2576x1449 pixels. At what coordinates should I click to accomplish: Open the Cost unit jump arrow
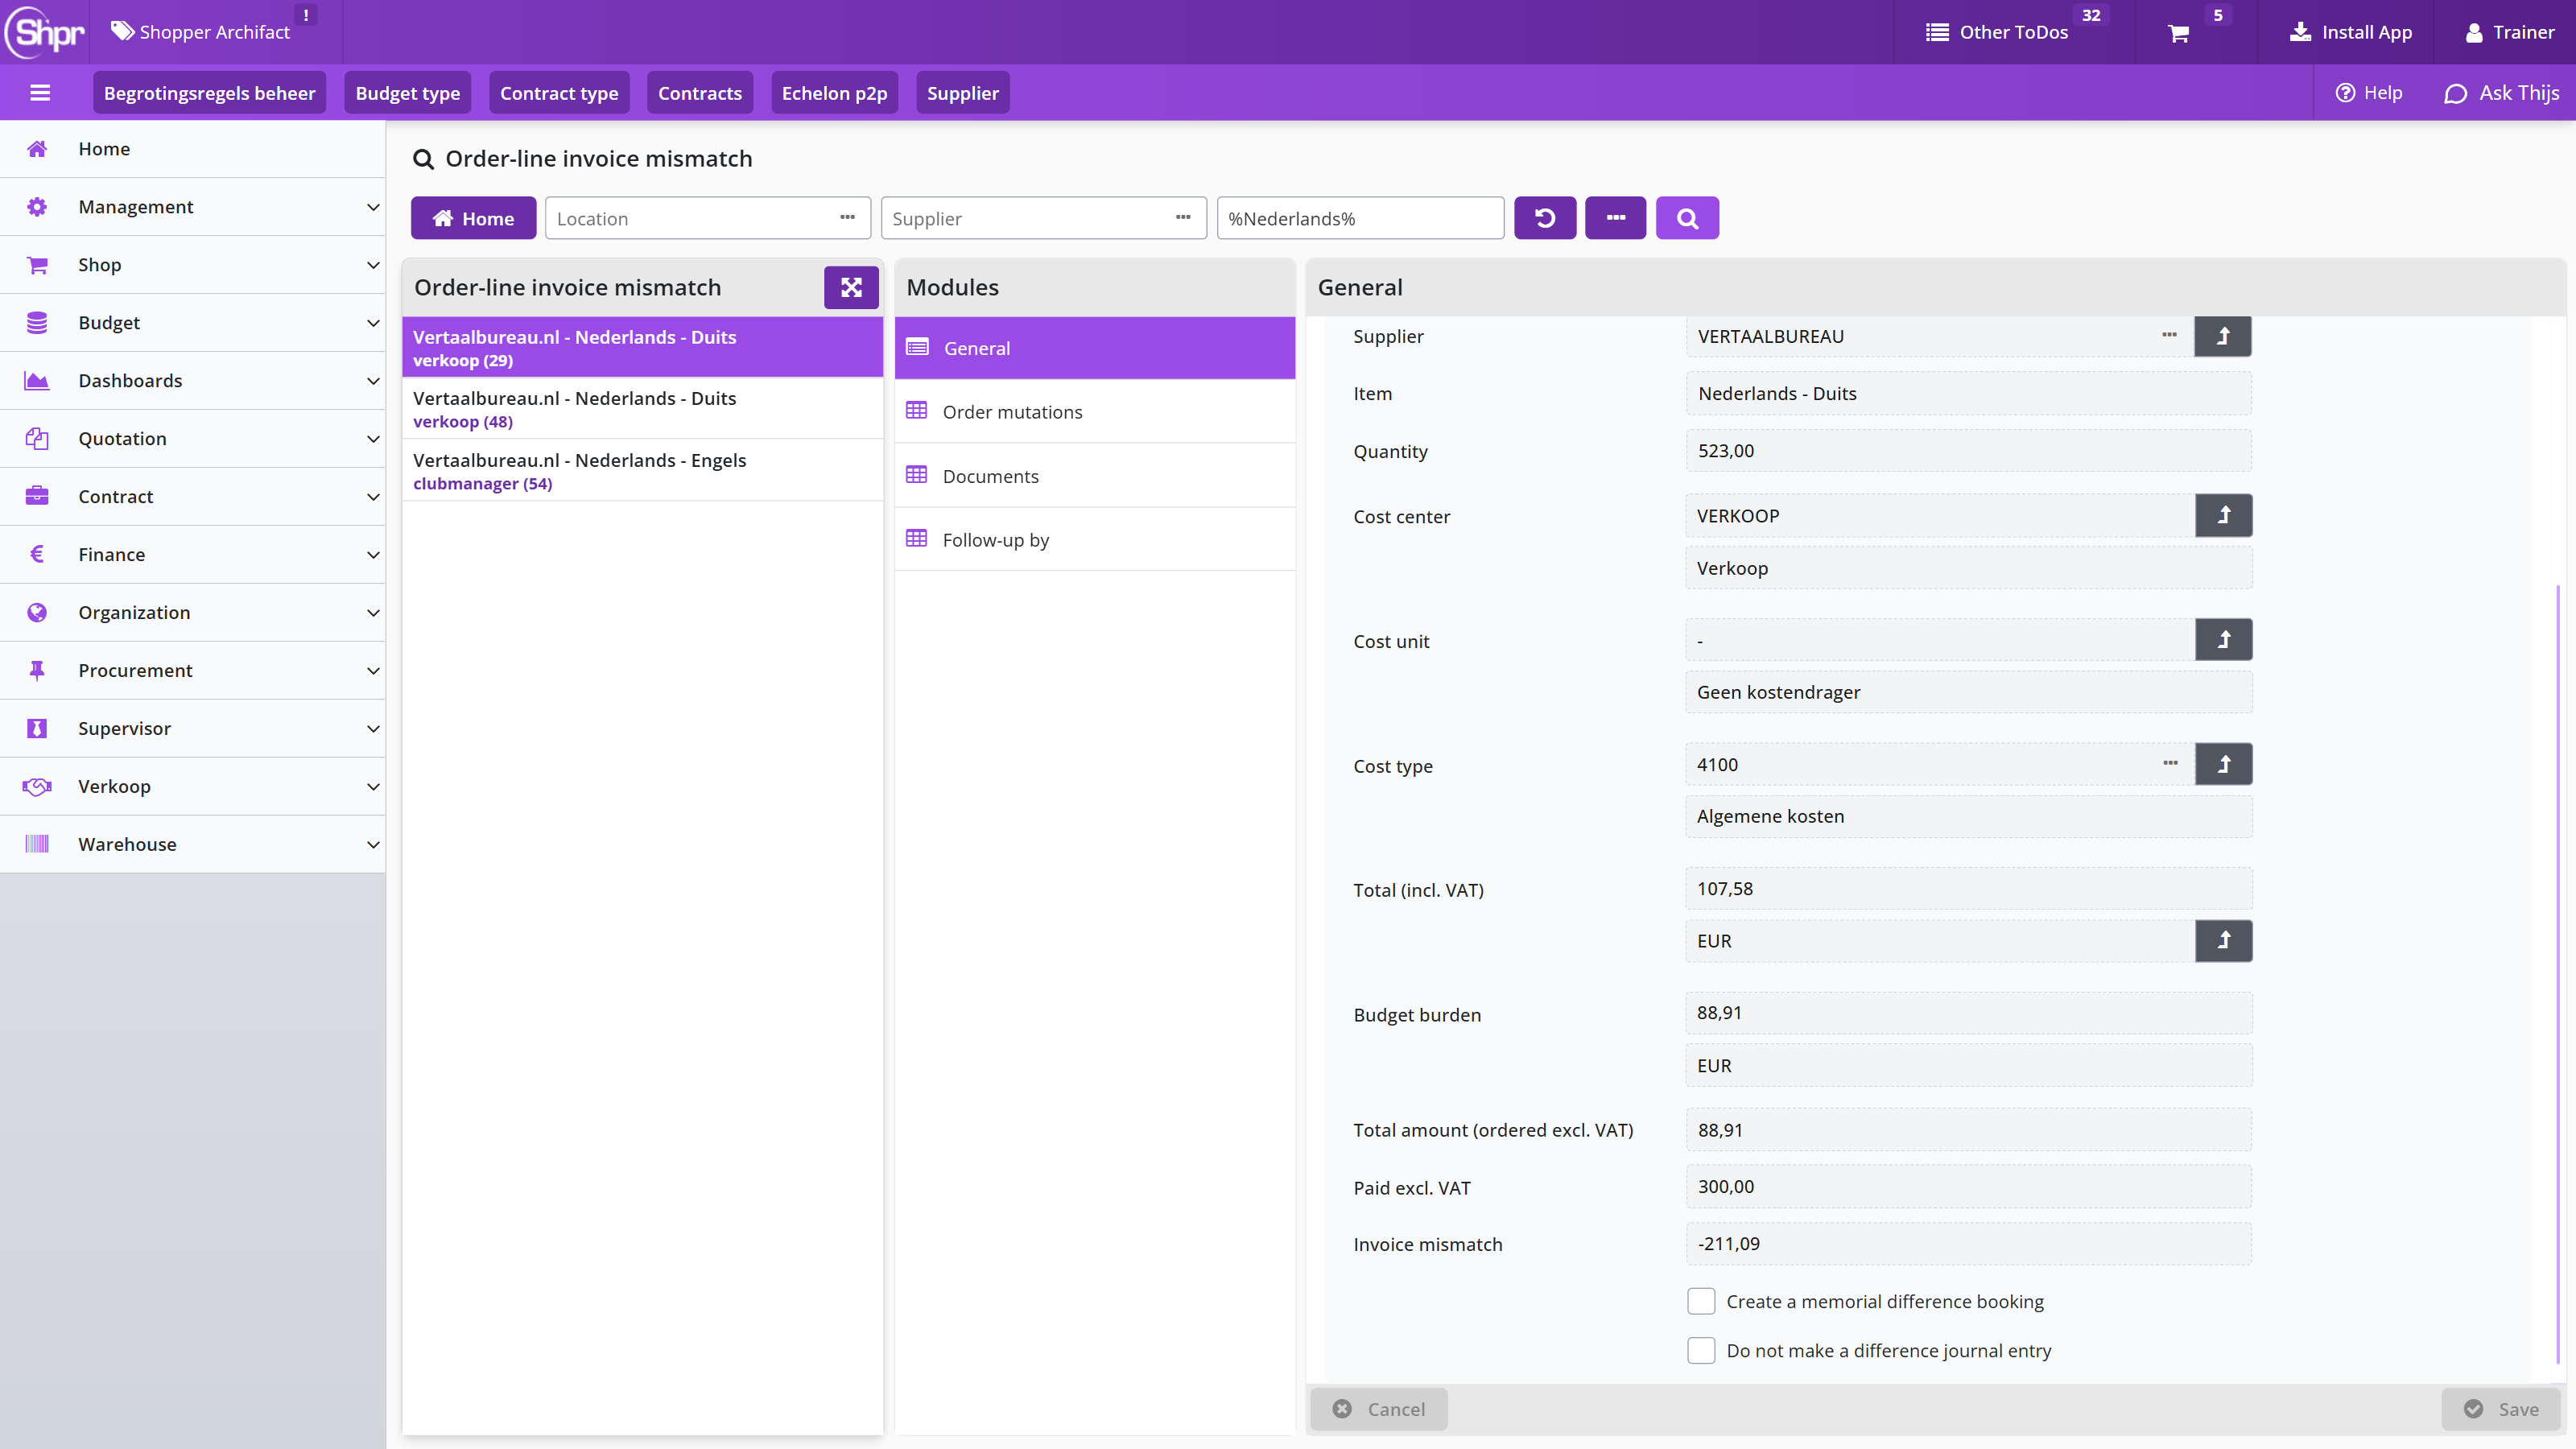(2224, 640)
